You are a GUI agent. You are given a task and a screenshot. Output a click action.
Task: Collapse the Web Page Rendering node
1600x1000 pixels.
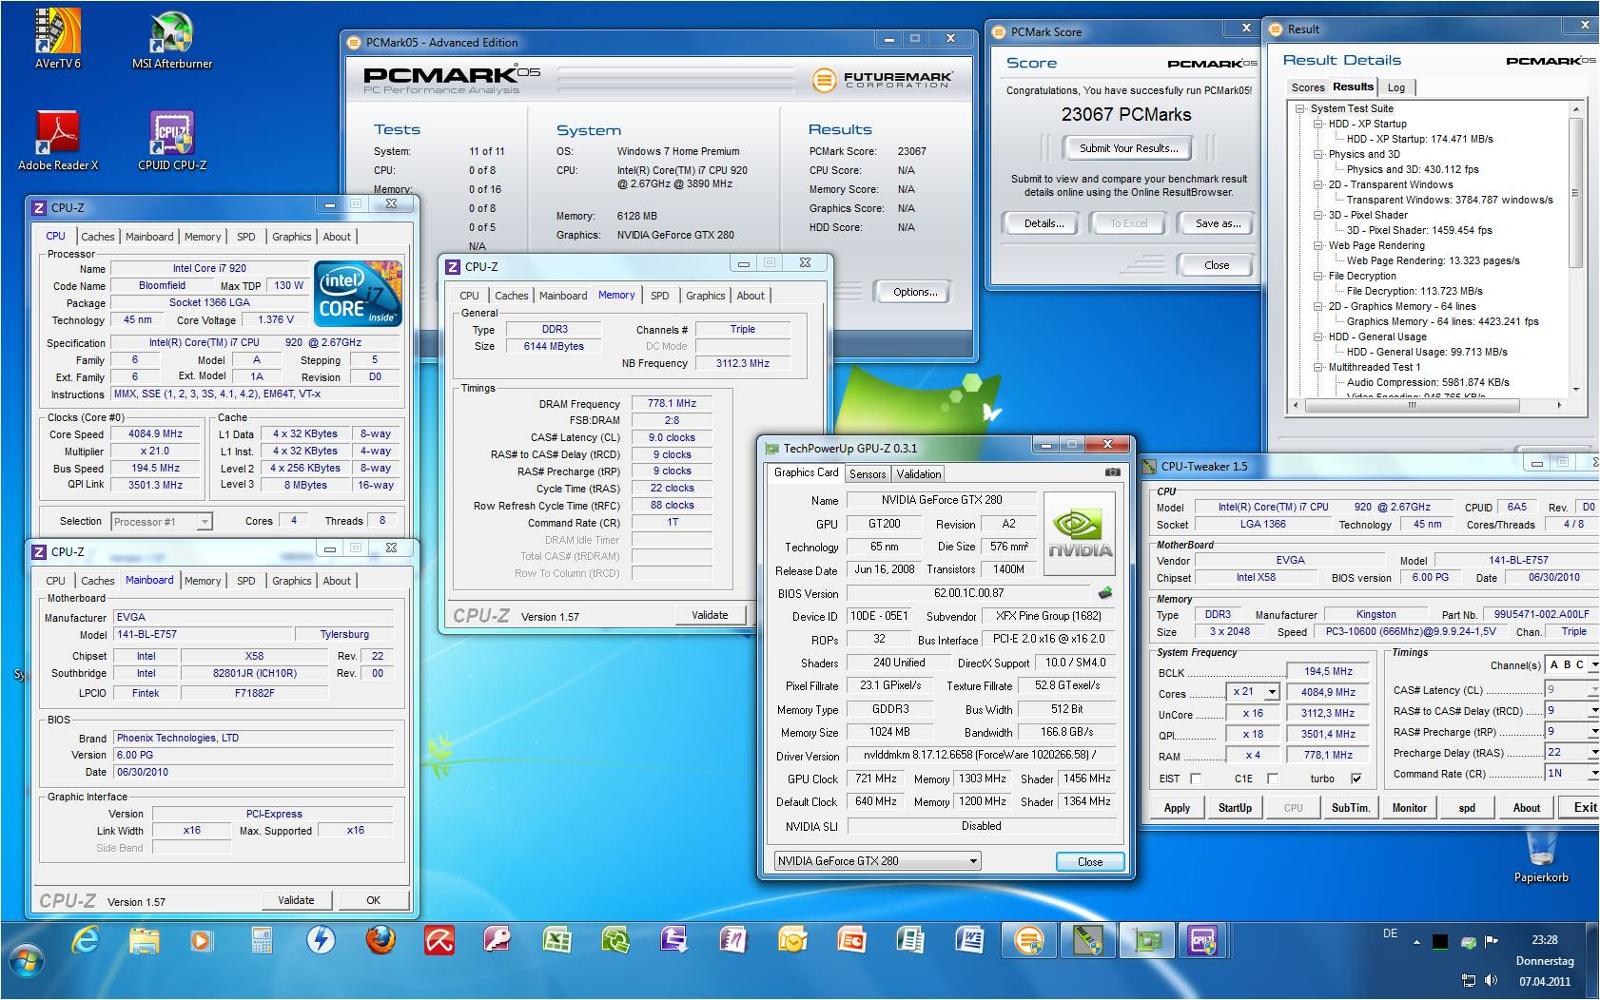click(x=1318, y=246)
